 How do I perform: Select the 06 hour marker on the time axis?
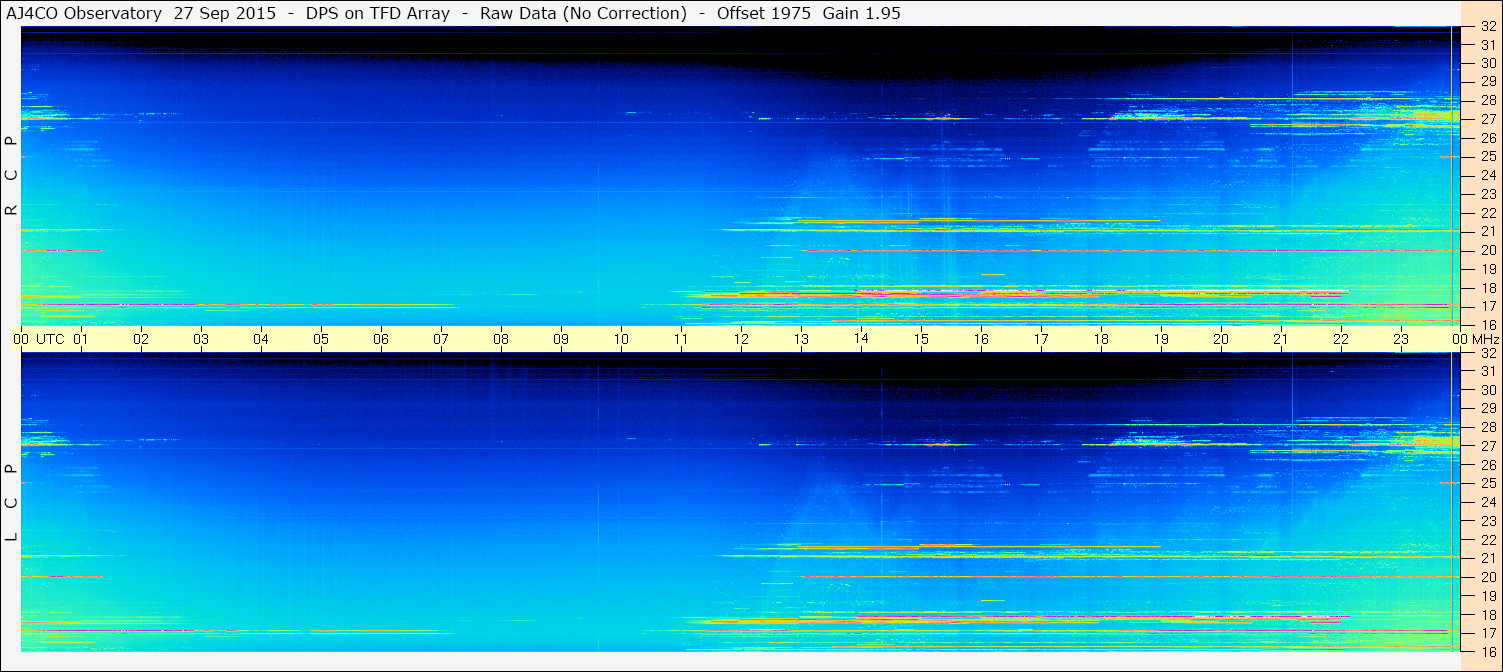point(381,339)
